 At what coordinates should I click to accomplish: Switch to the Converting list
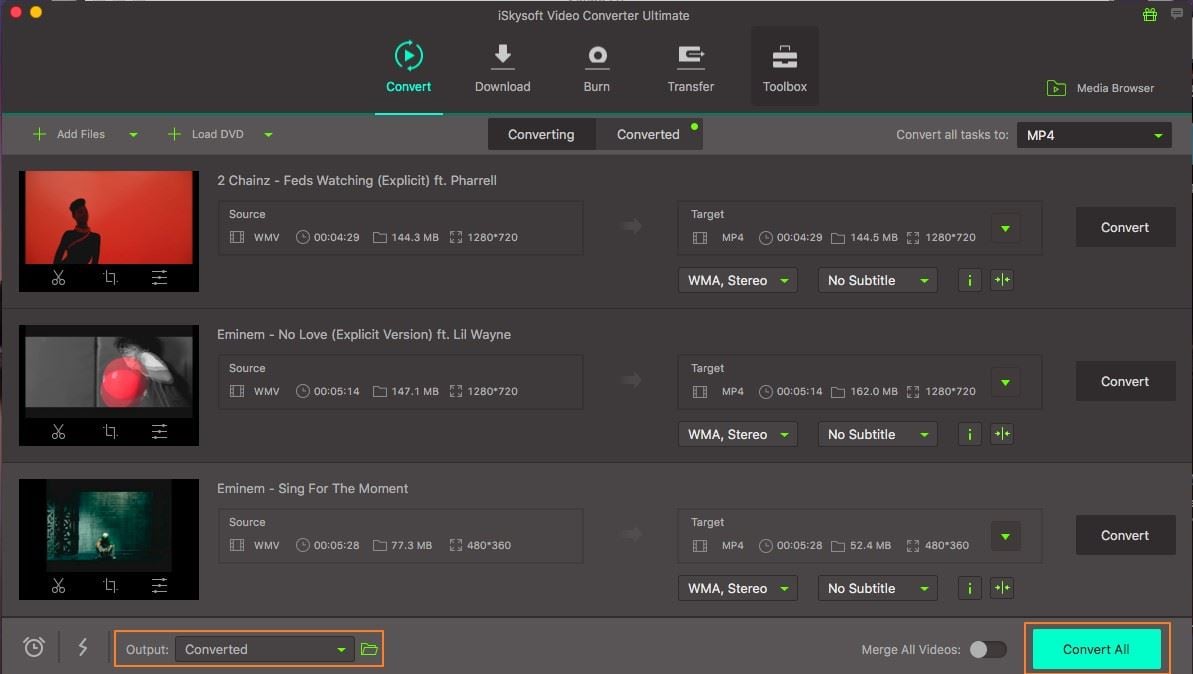click(541, 134)
